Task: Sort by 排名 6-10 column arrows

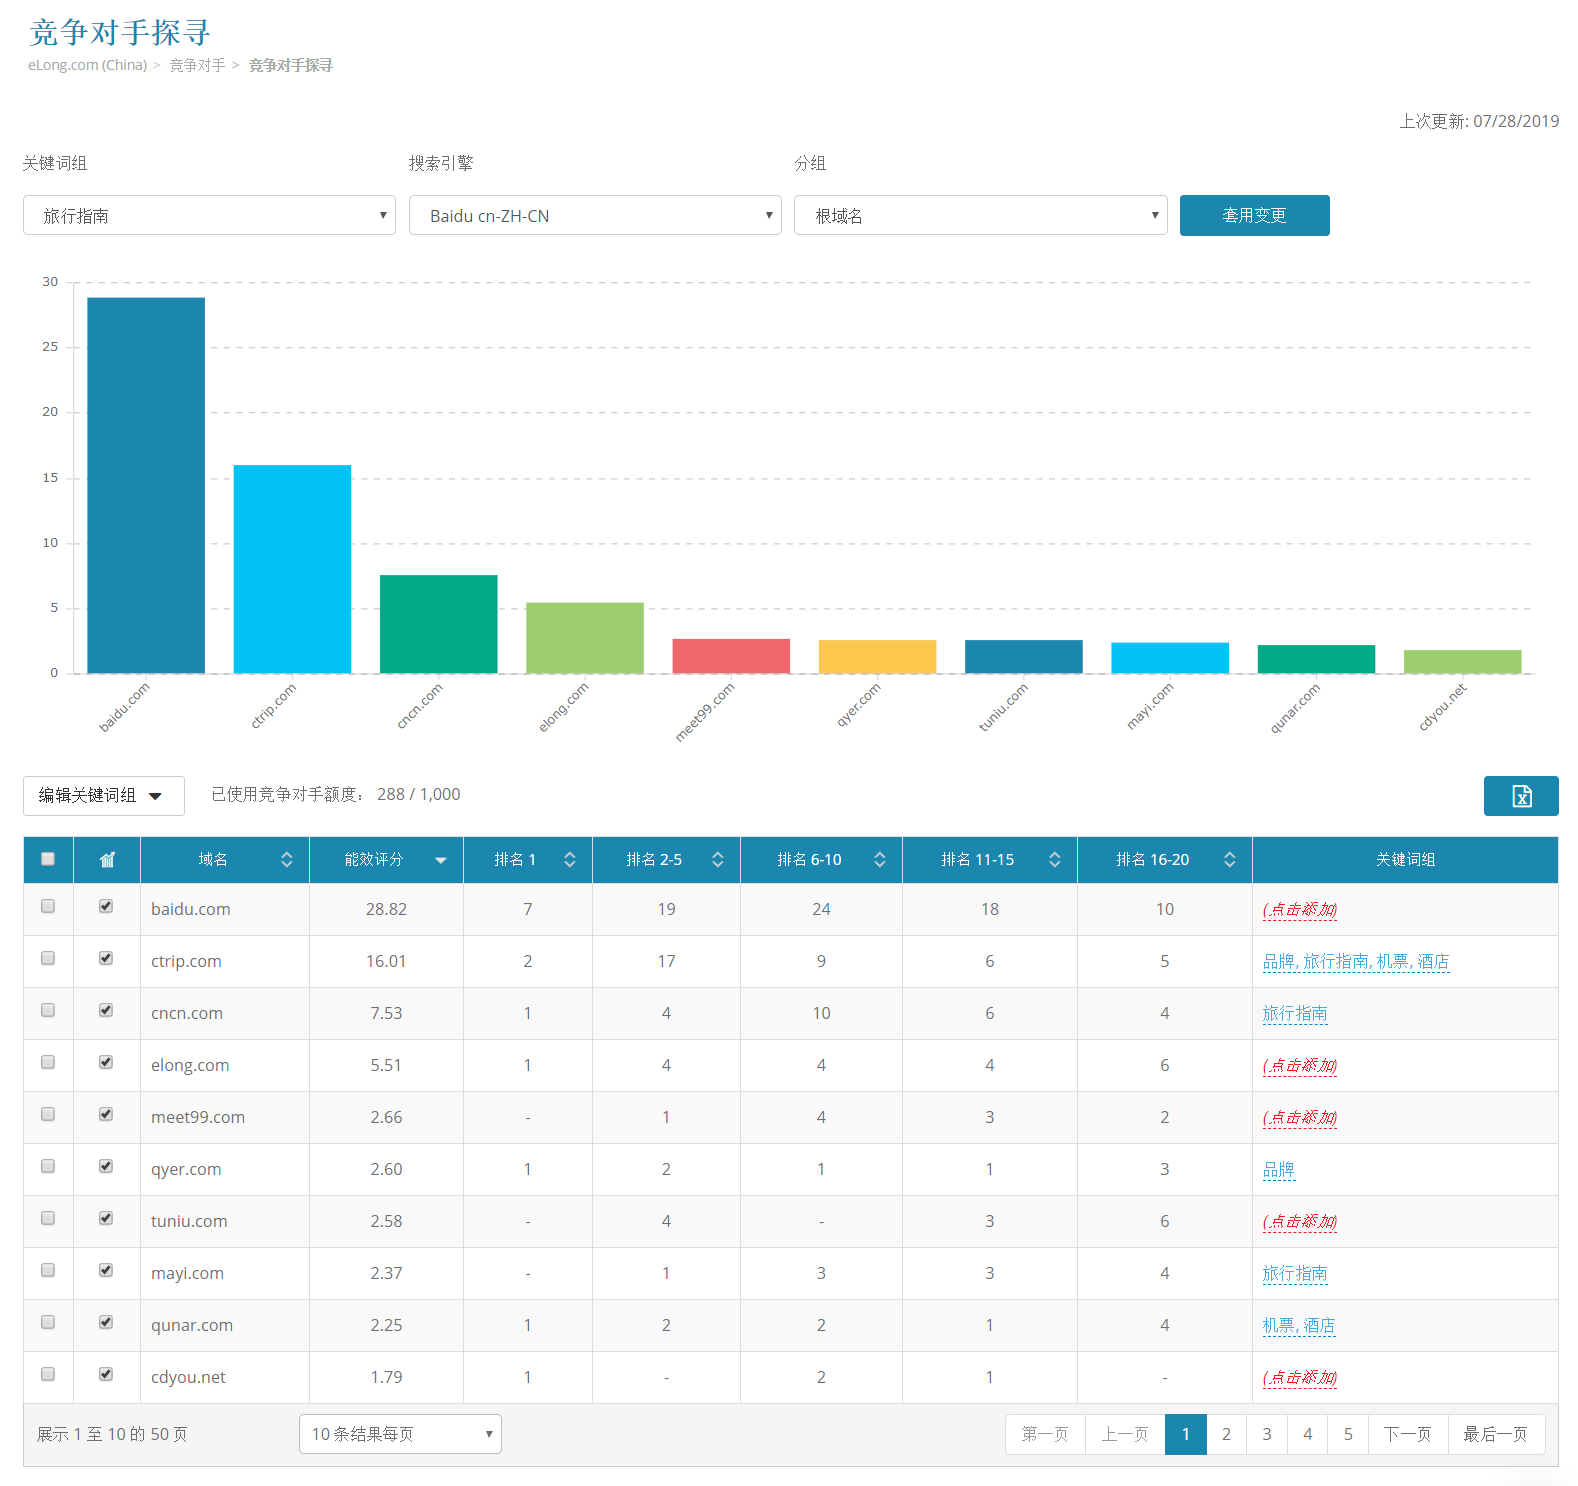Action: (880, 860)
